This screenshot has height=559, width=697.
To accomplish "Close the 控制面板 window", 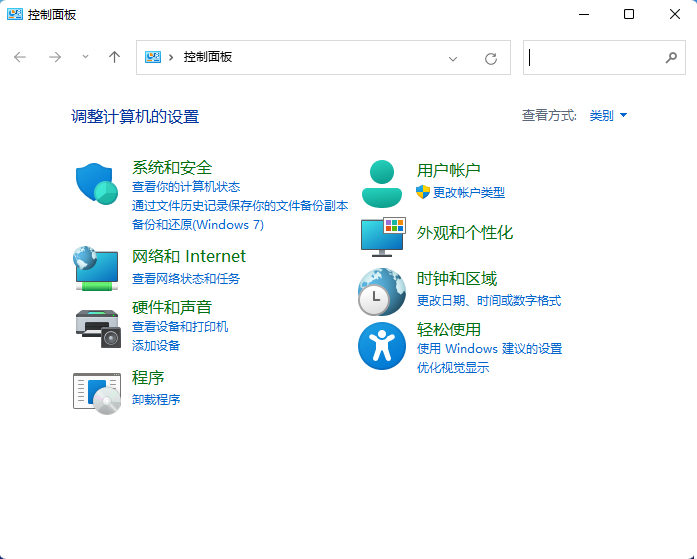I will point(674,14).
